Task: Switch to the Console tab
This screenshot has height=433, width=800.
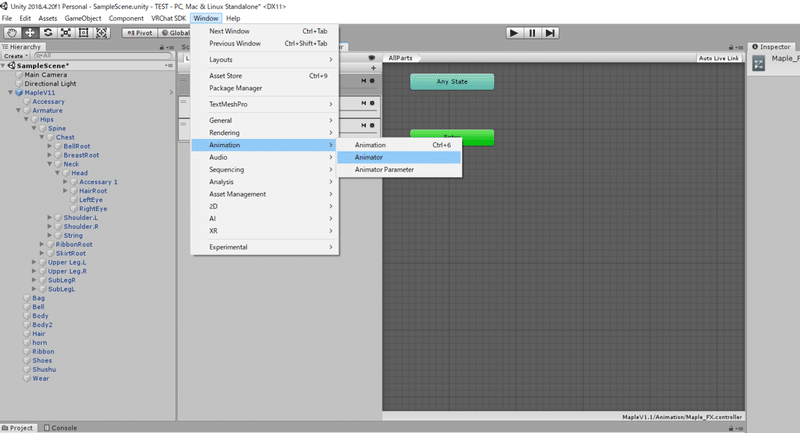Action: point(60,428)
